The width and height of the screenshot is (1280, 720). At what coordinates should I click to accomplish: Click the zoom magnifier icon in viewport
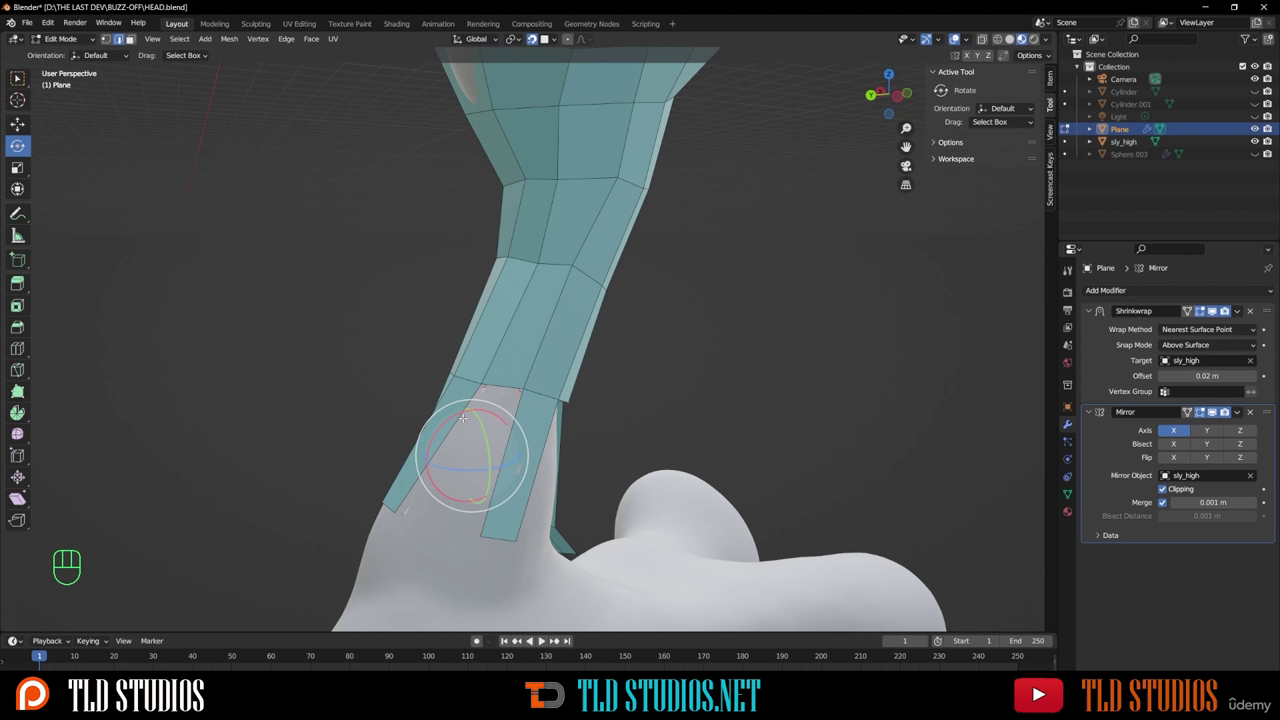pos(906,128)
